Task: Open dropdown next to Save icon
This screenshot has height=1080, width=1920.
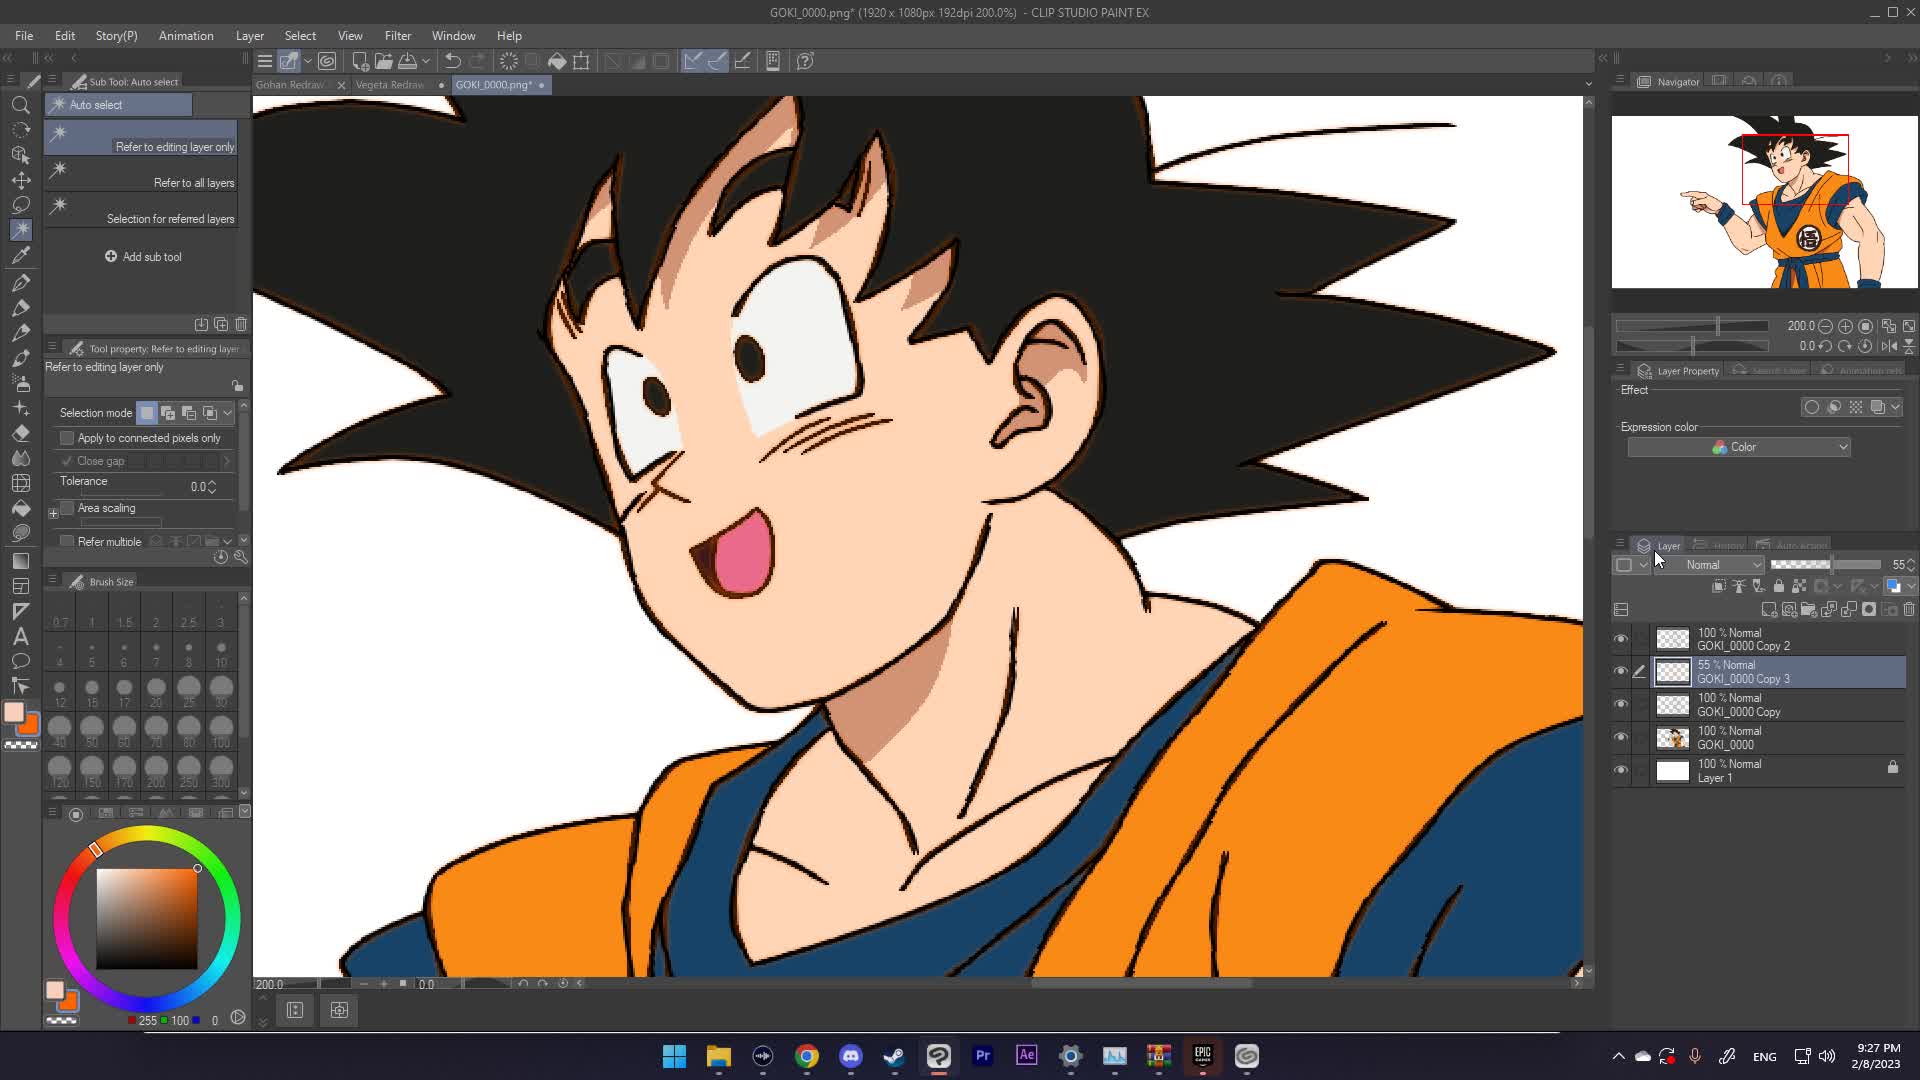Action: click(x=426, y=61)
